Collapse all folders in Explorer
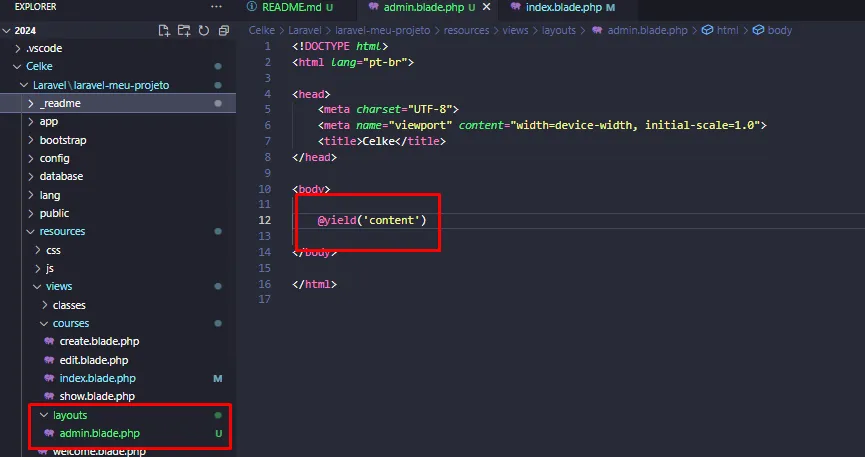865x457 pixels. coord(221,31)
